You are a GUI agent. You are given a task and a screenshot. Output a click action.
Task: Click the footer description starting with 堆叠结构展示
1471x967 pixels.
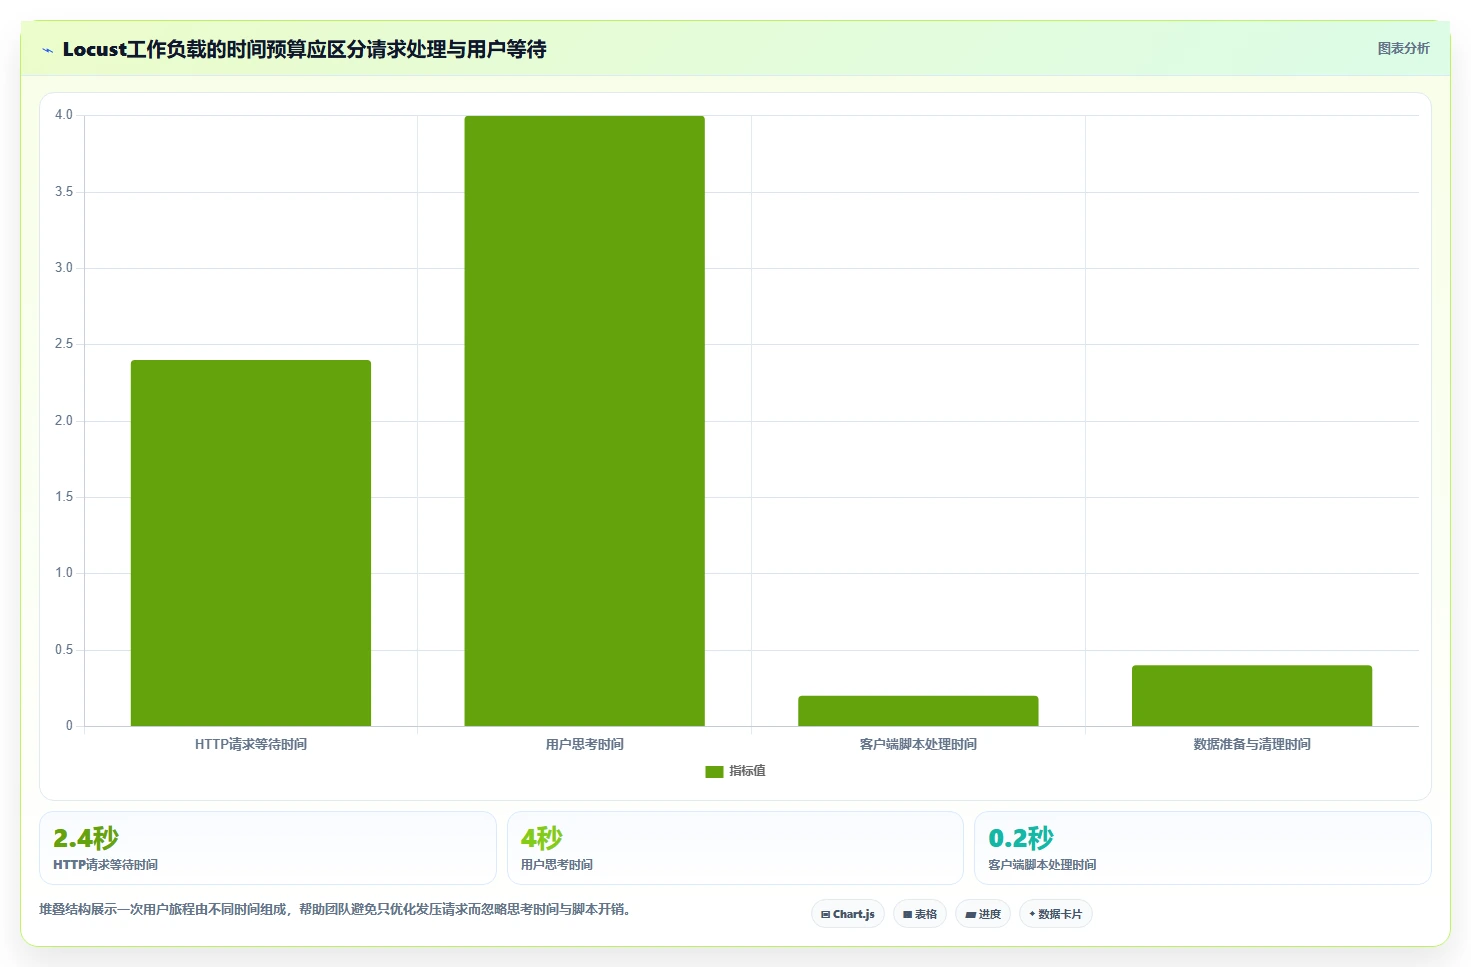click(335, 909)
